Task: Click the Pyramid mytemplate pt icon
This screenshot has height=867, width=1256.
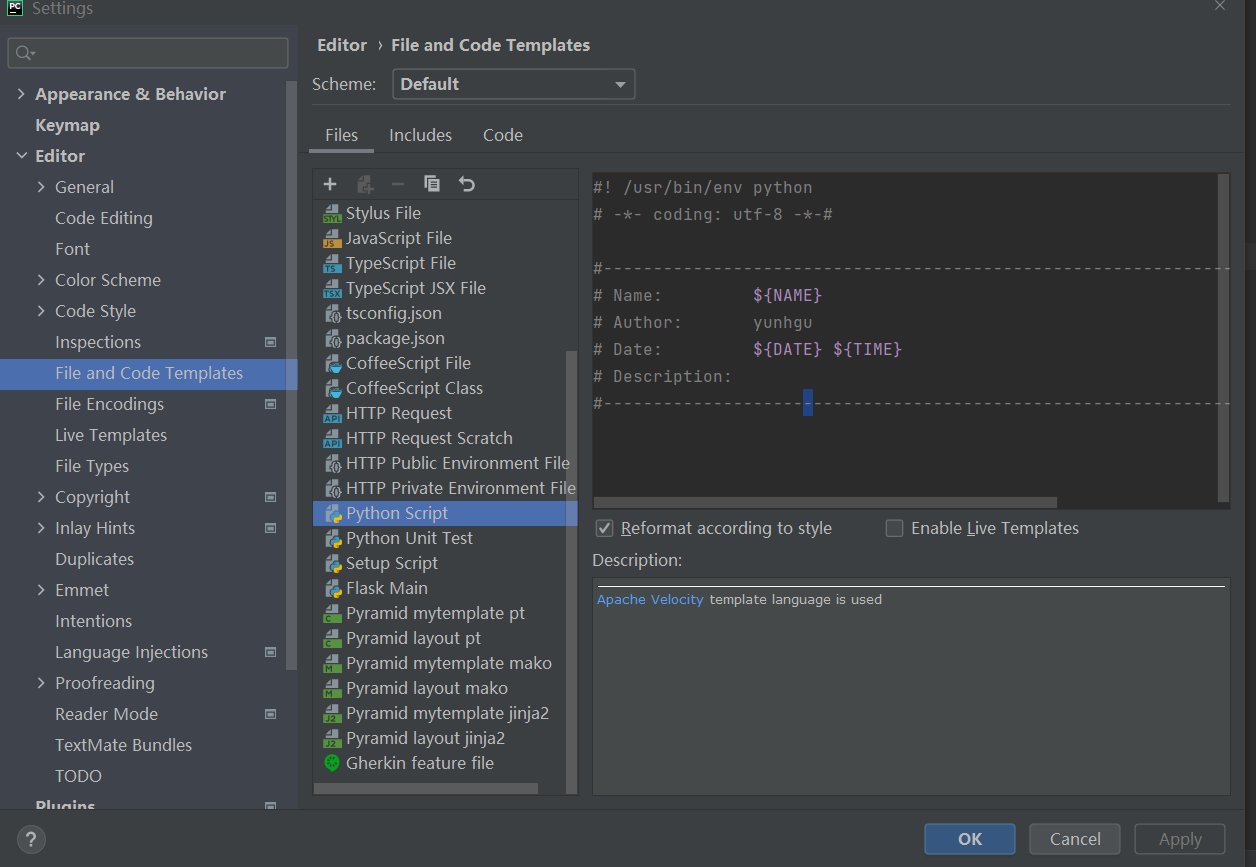Action: [333, 614]
